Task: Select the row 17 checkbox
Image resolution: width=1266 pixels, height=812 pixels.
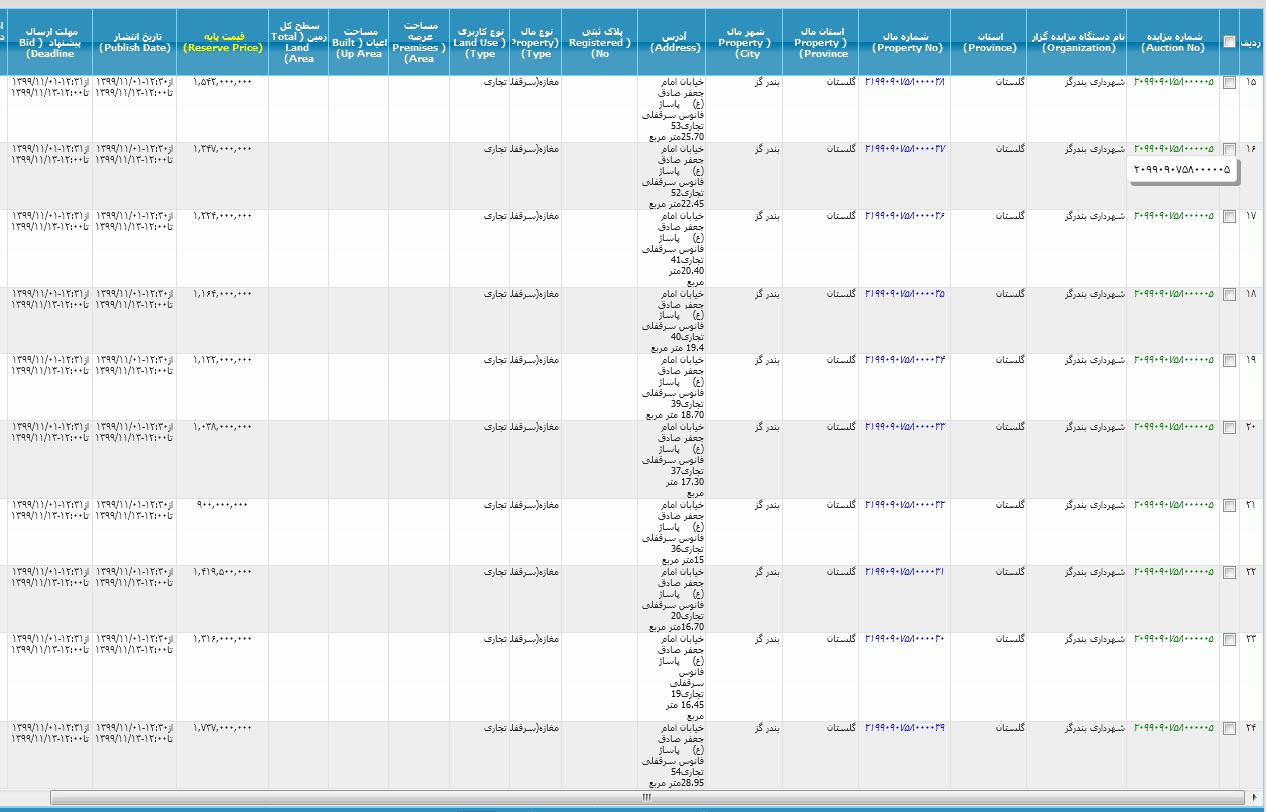Action: click(x=1229, y=216)
